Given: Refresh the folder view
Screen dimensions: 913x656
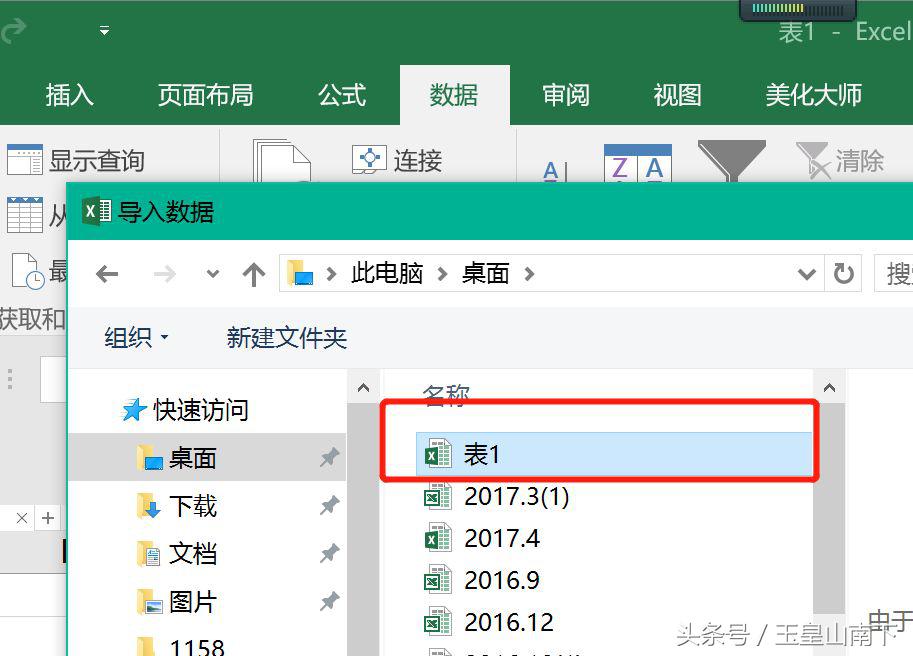Looking at the screenshot, I should [845, 272].
